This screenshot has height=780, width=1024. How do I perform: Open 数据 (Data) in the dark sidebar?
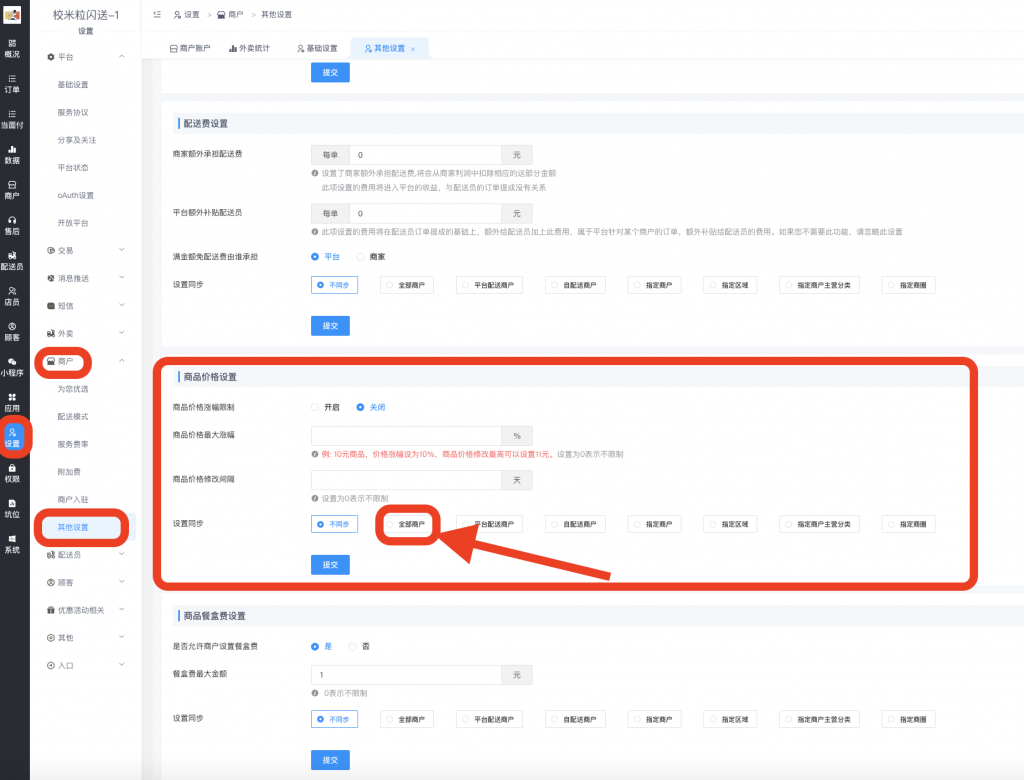(12, 154)
